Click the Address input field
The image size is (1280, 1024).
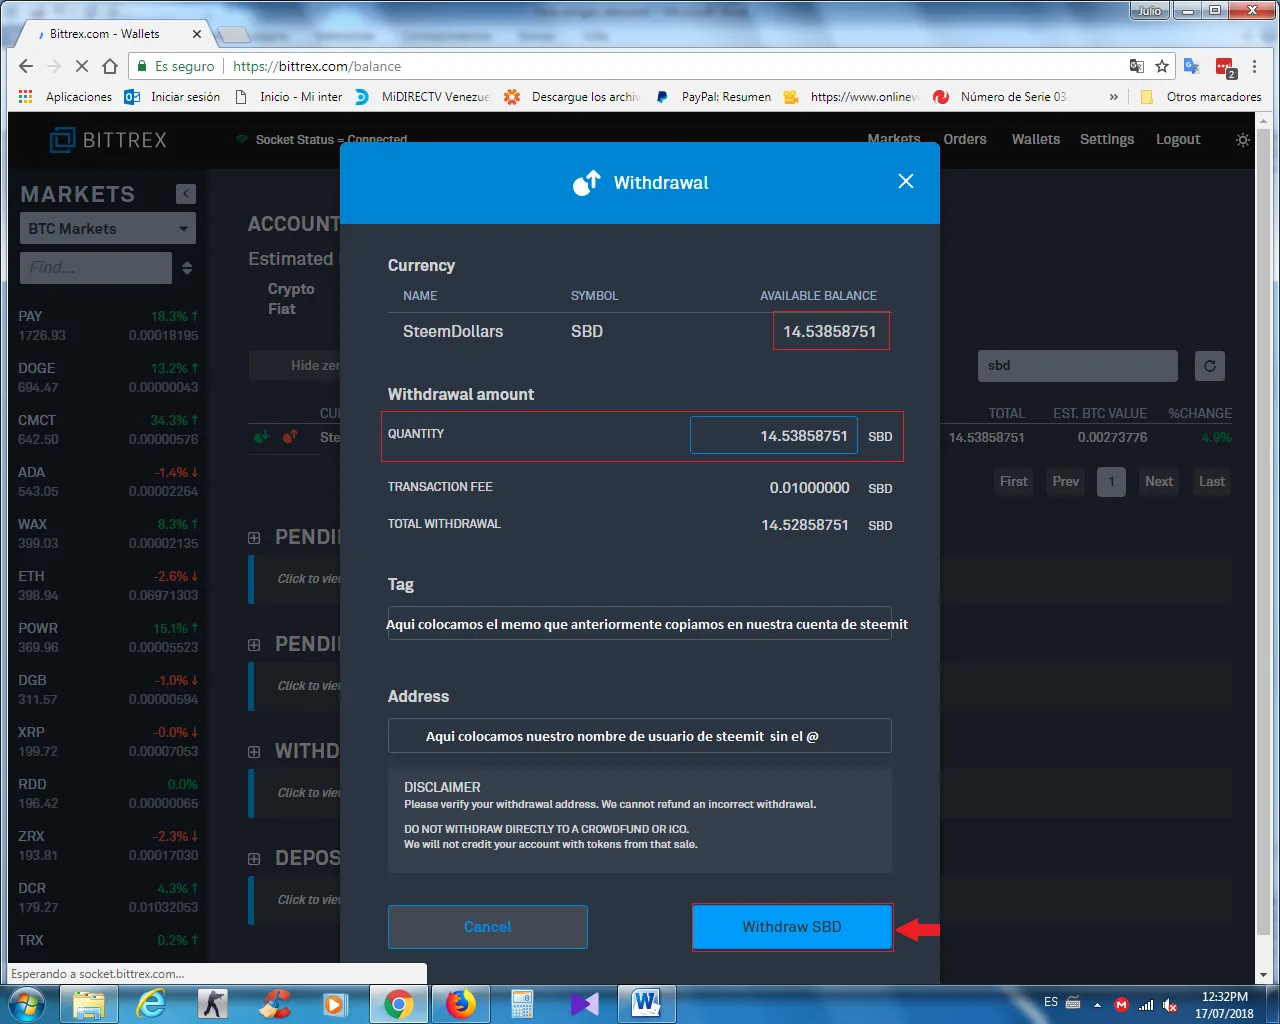(x=640, y=736)
